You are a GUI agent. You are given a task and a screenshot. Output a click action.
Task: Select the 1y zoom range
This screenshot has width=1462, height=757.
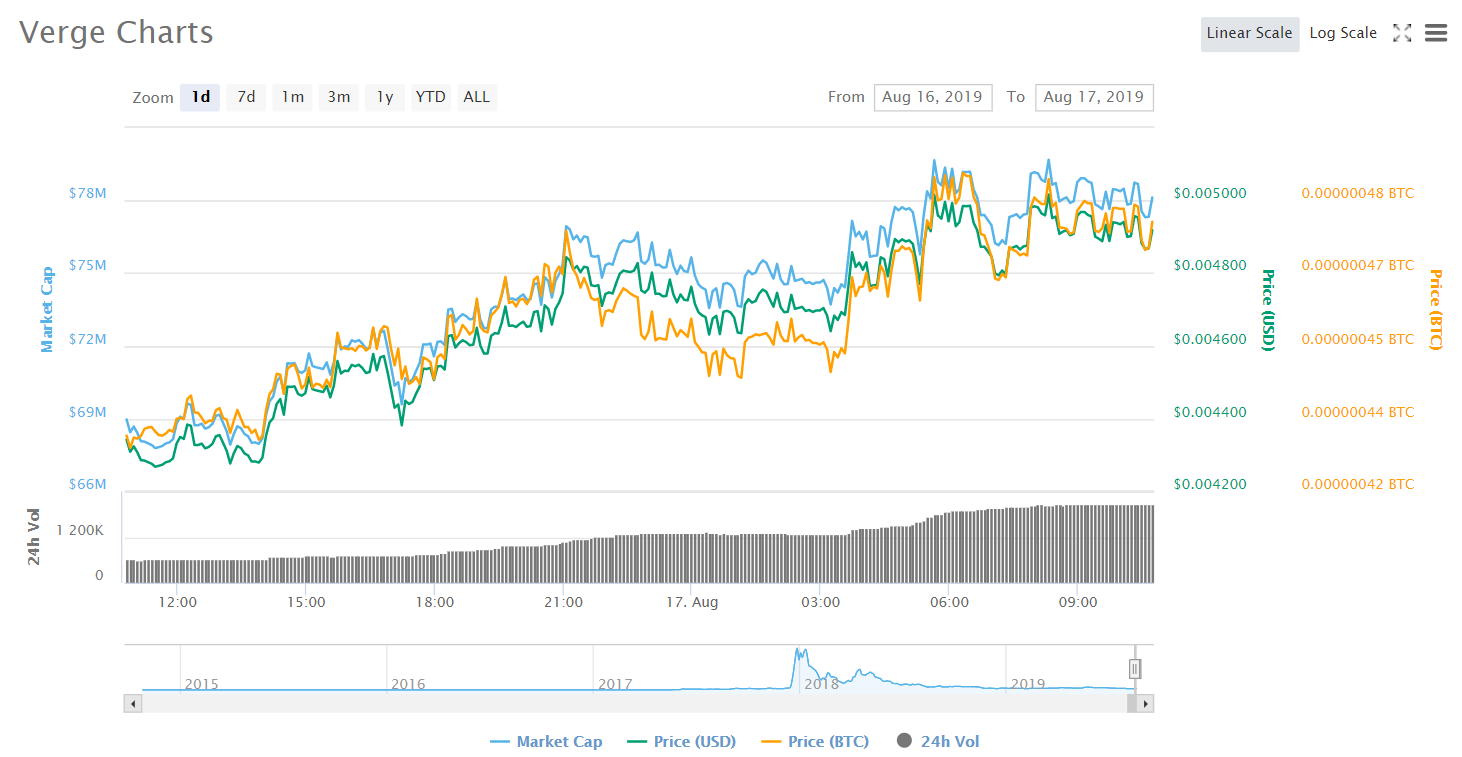pyautogui.click(x=385, y=97)
